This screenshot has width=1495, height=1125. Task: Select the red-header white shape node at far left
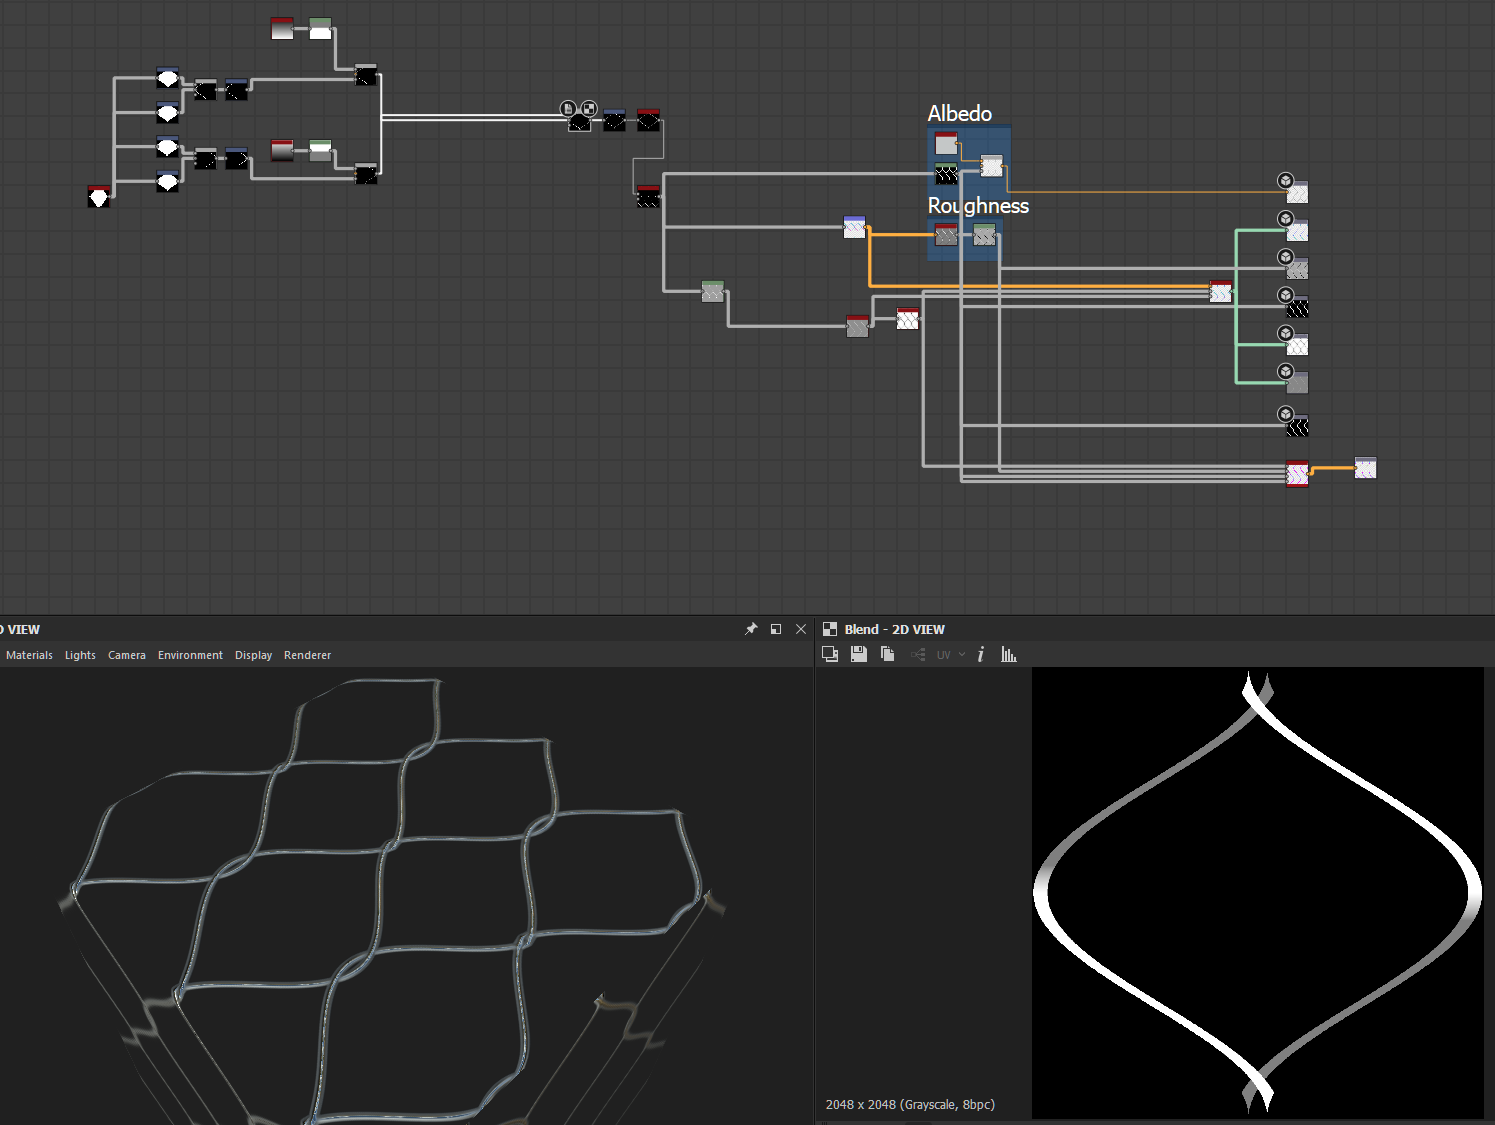pyautogui.click(x=98, y=196)
